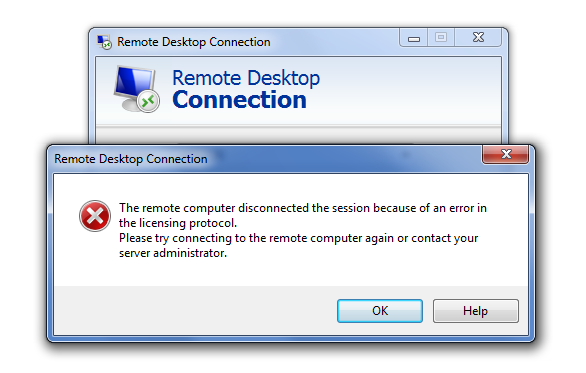This screenshot has width=586, height=373.
Task: Click the large monitor icon in the banner
Action: tap(136, 89)
